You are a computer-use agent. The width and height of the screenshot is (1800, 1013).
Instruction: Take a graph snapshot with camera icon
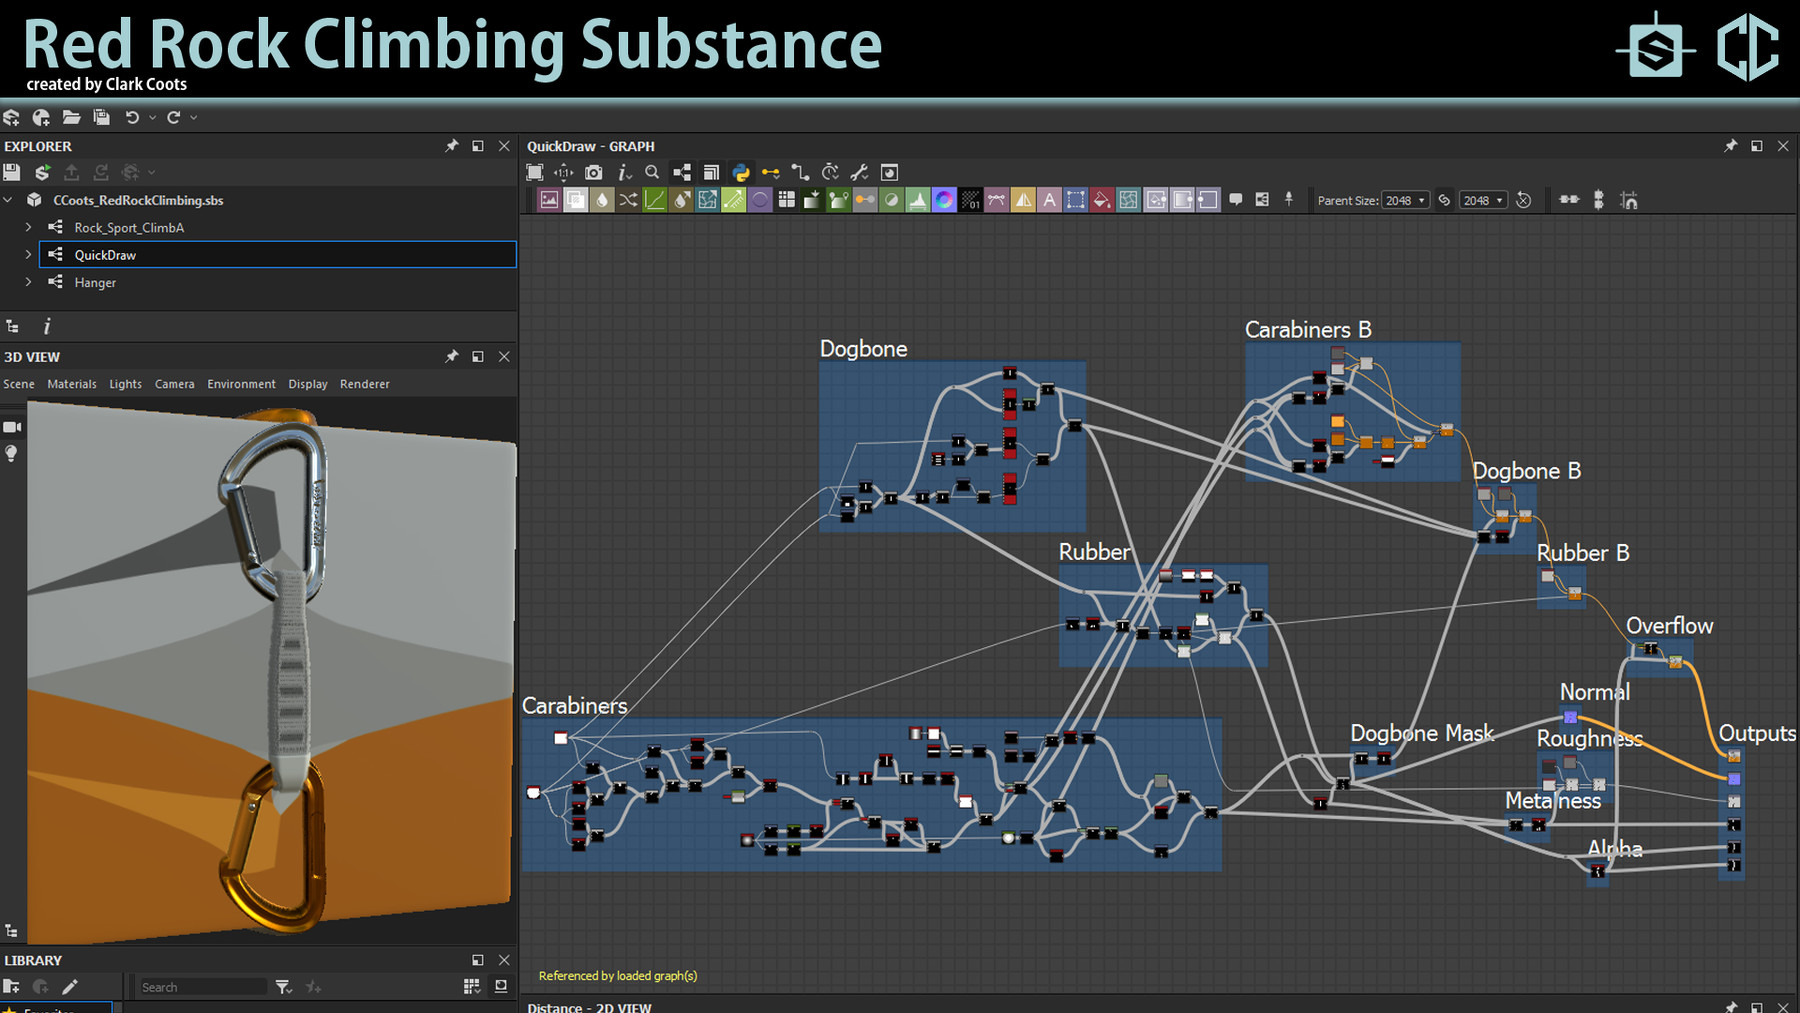point(594,173)
